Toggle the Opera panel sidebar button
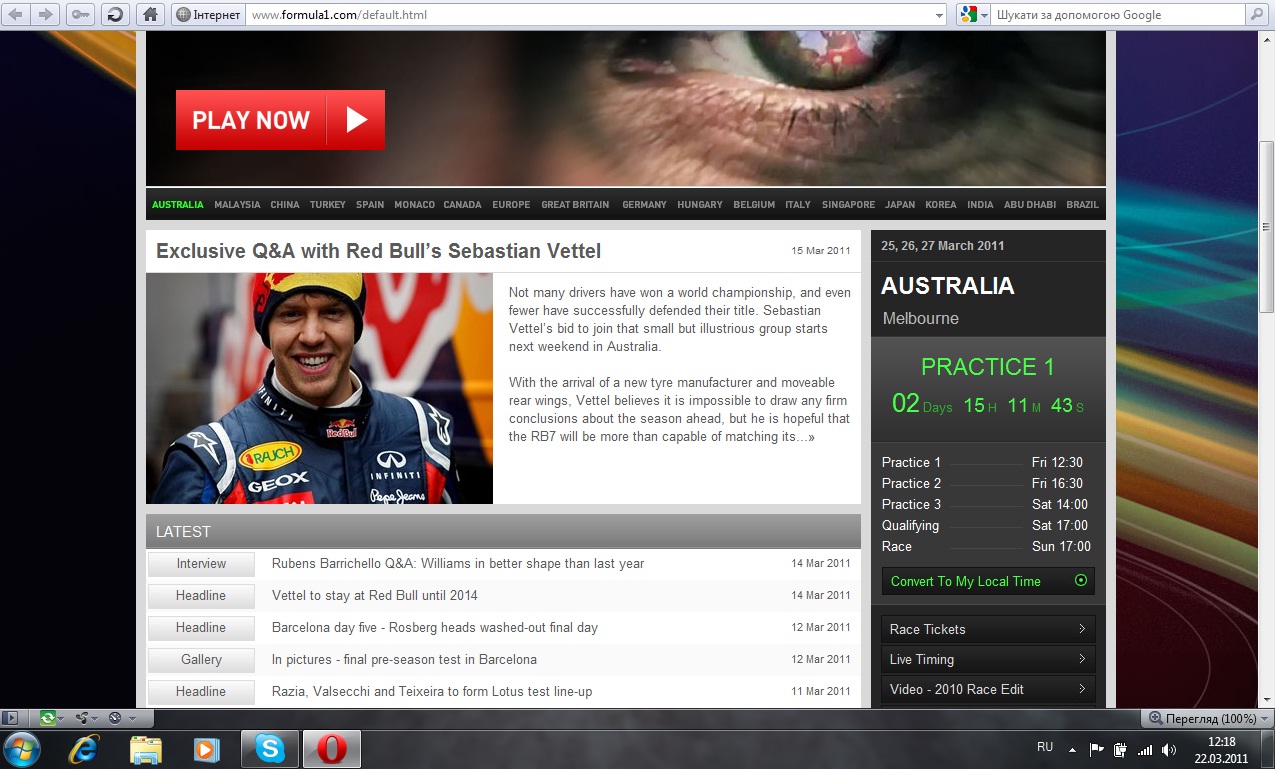Viewport: 1275px width, 769px height. tap(12, 718)
